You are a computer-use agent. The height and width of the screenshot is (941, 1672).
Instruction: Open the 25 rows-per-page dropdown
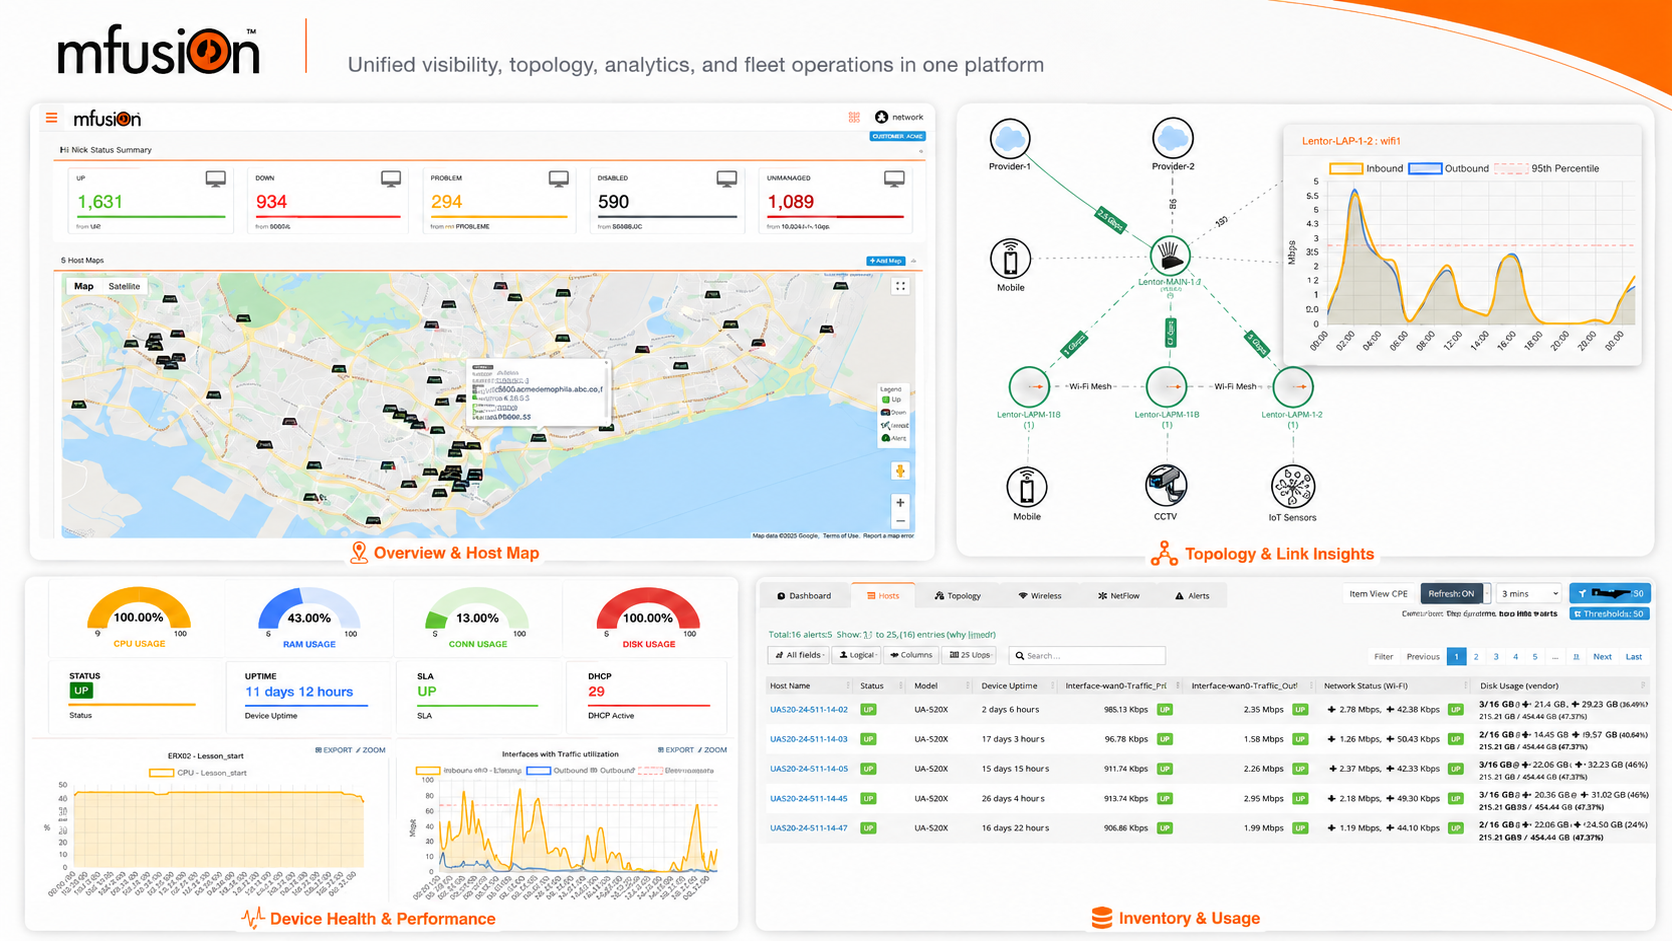tap(969, 655)
